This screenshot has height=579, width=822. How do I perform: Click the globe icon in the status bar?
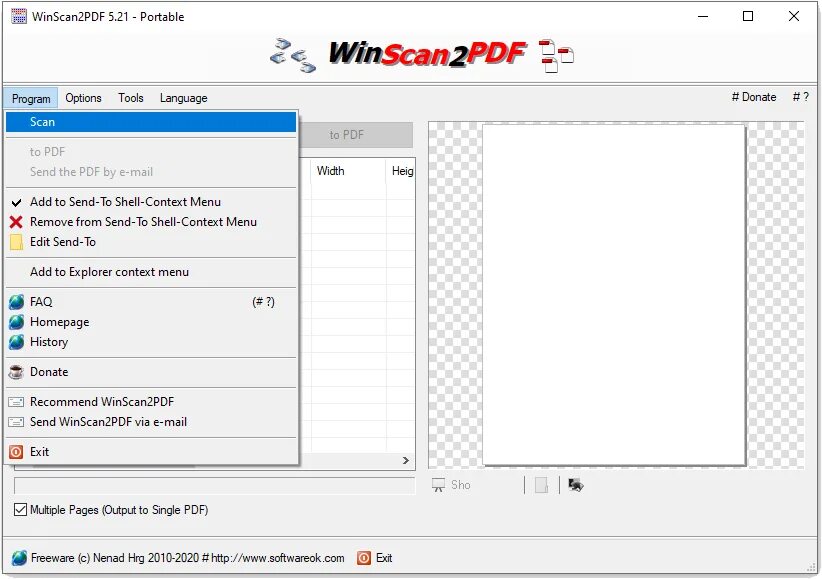[19, 557]
